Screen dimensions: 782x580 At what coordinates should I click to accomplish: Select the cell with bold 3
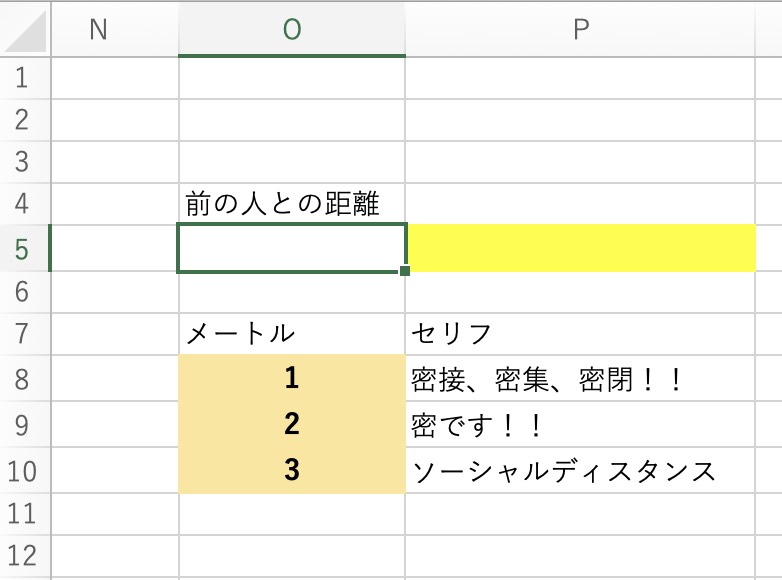tap(292, 470)
